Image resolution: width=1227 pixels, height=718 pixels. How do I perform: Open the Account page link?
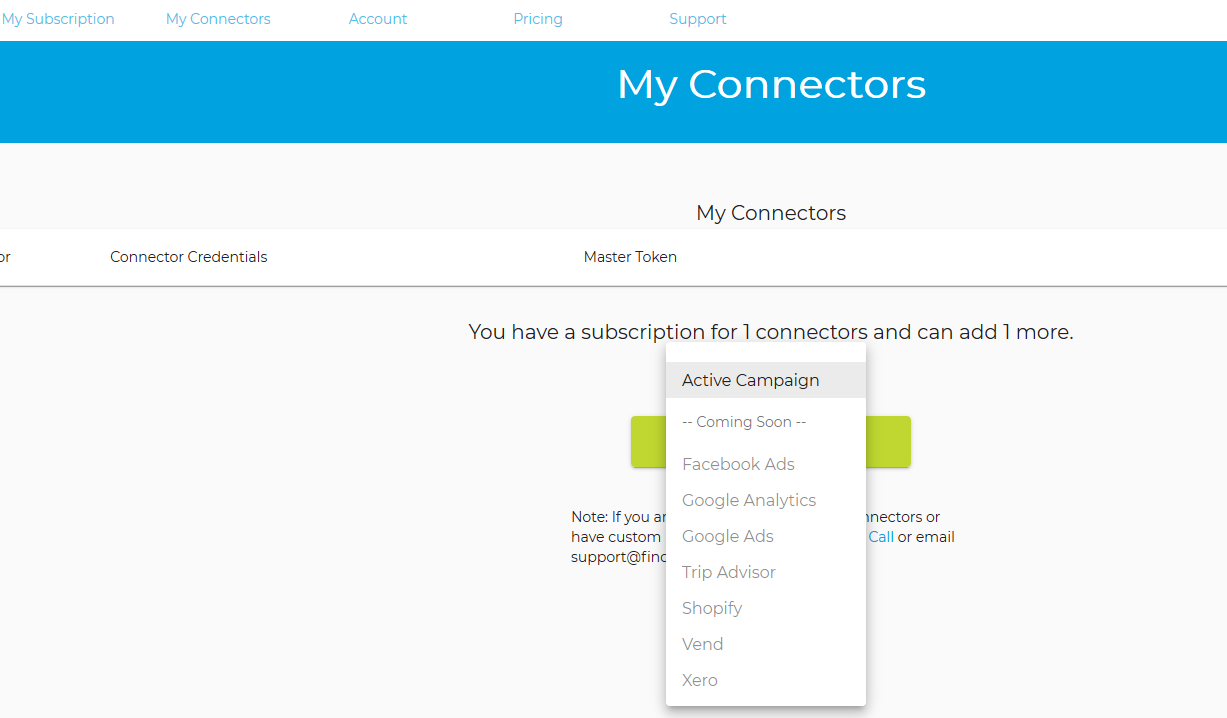tap(378, 19)
